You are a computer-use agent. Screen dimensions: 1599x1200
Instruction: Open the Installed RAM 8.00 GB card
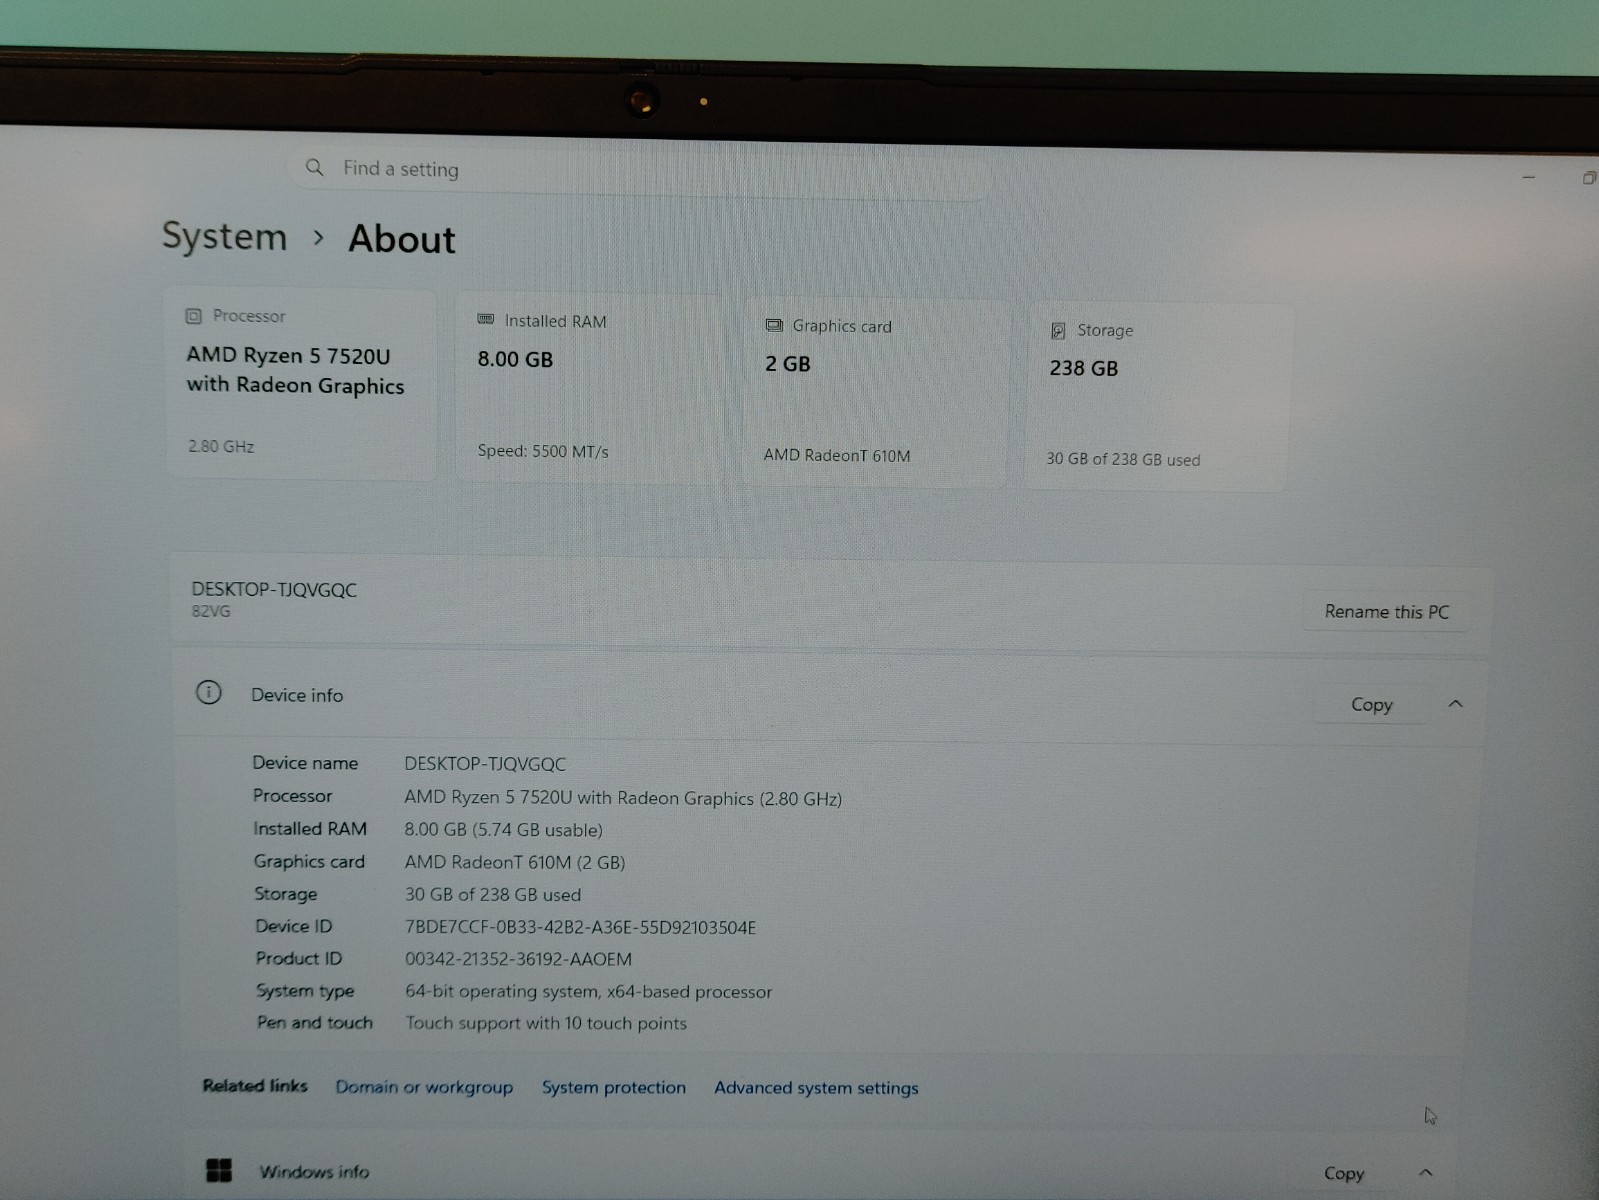590,389
